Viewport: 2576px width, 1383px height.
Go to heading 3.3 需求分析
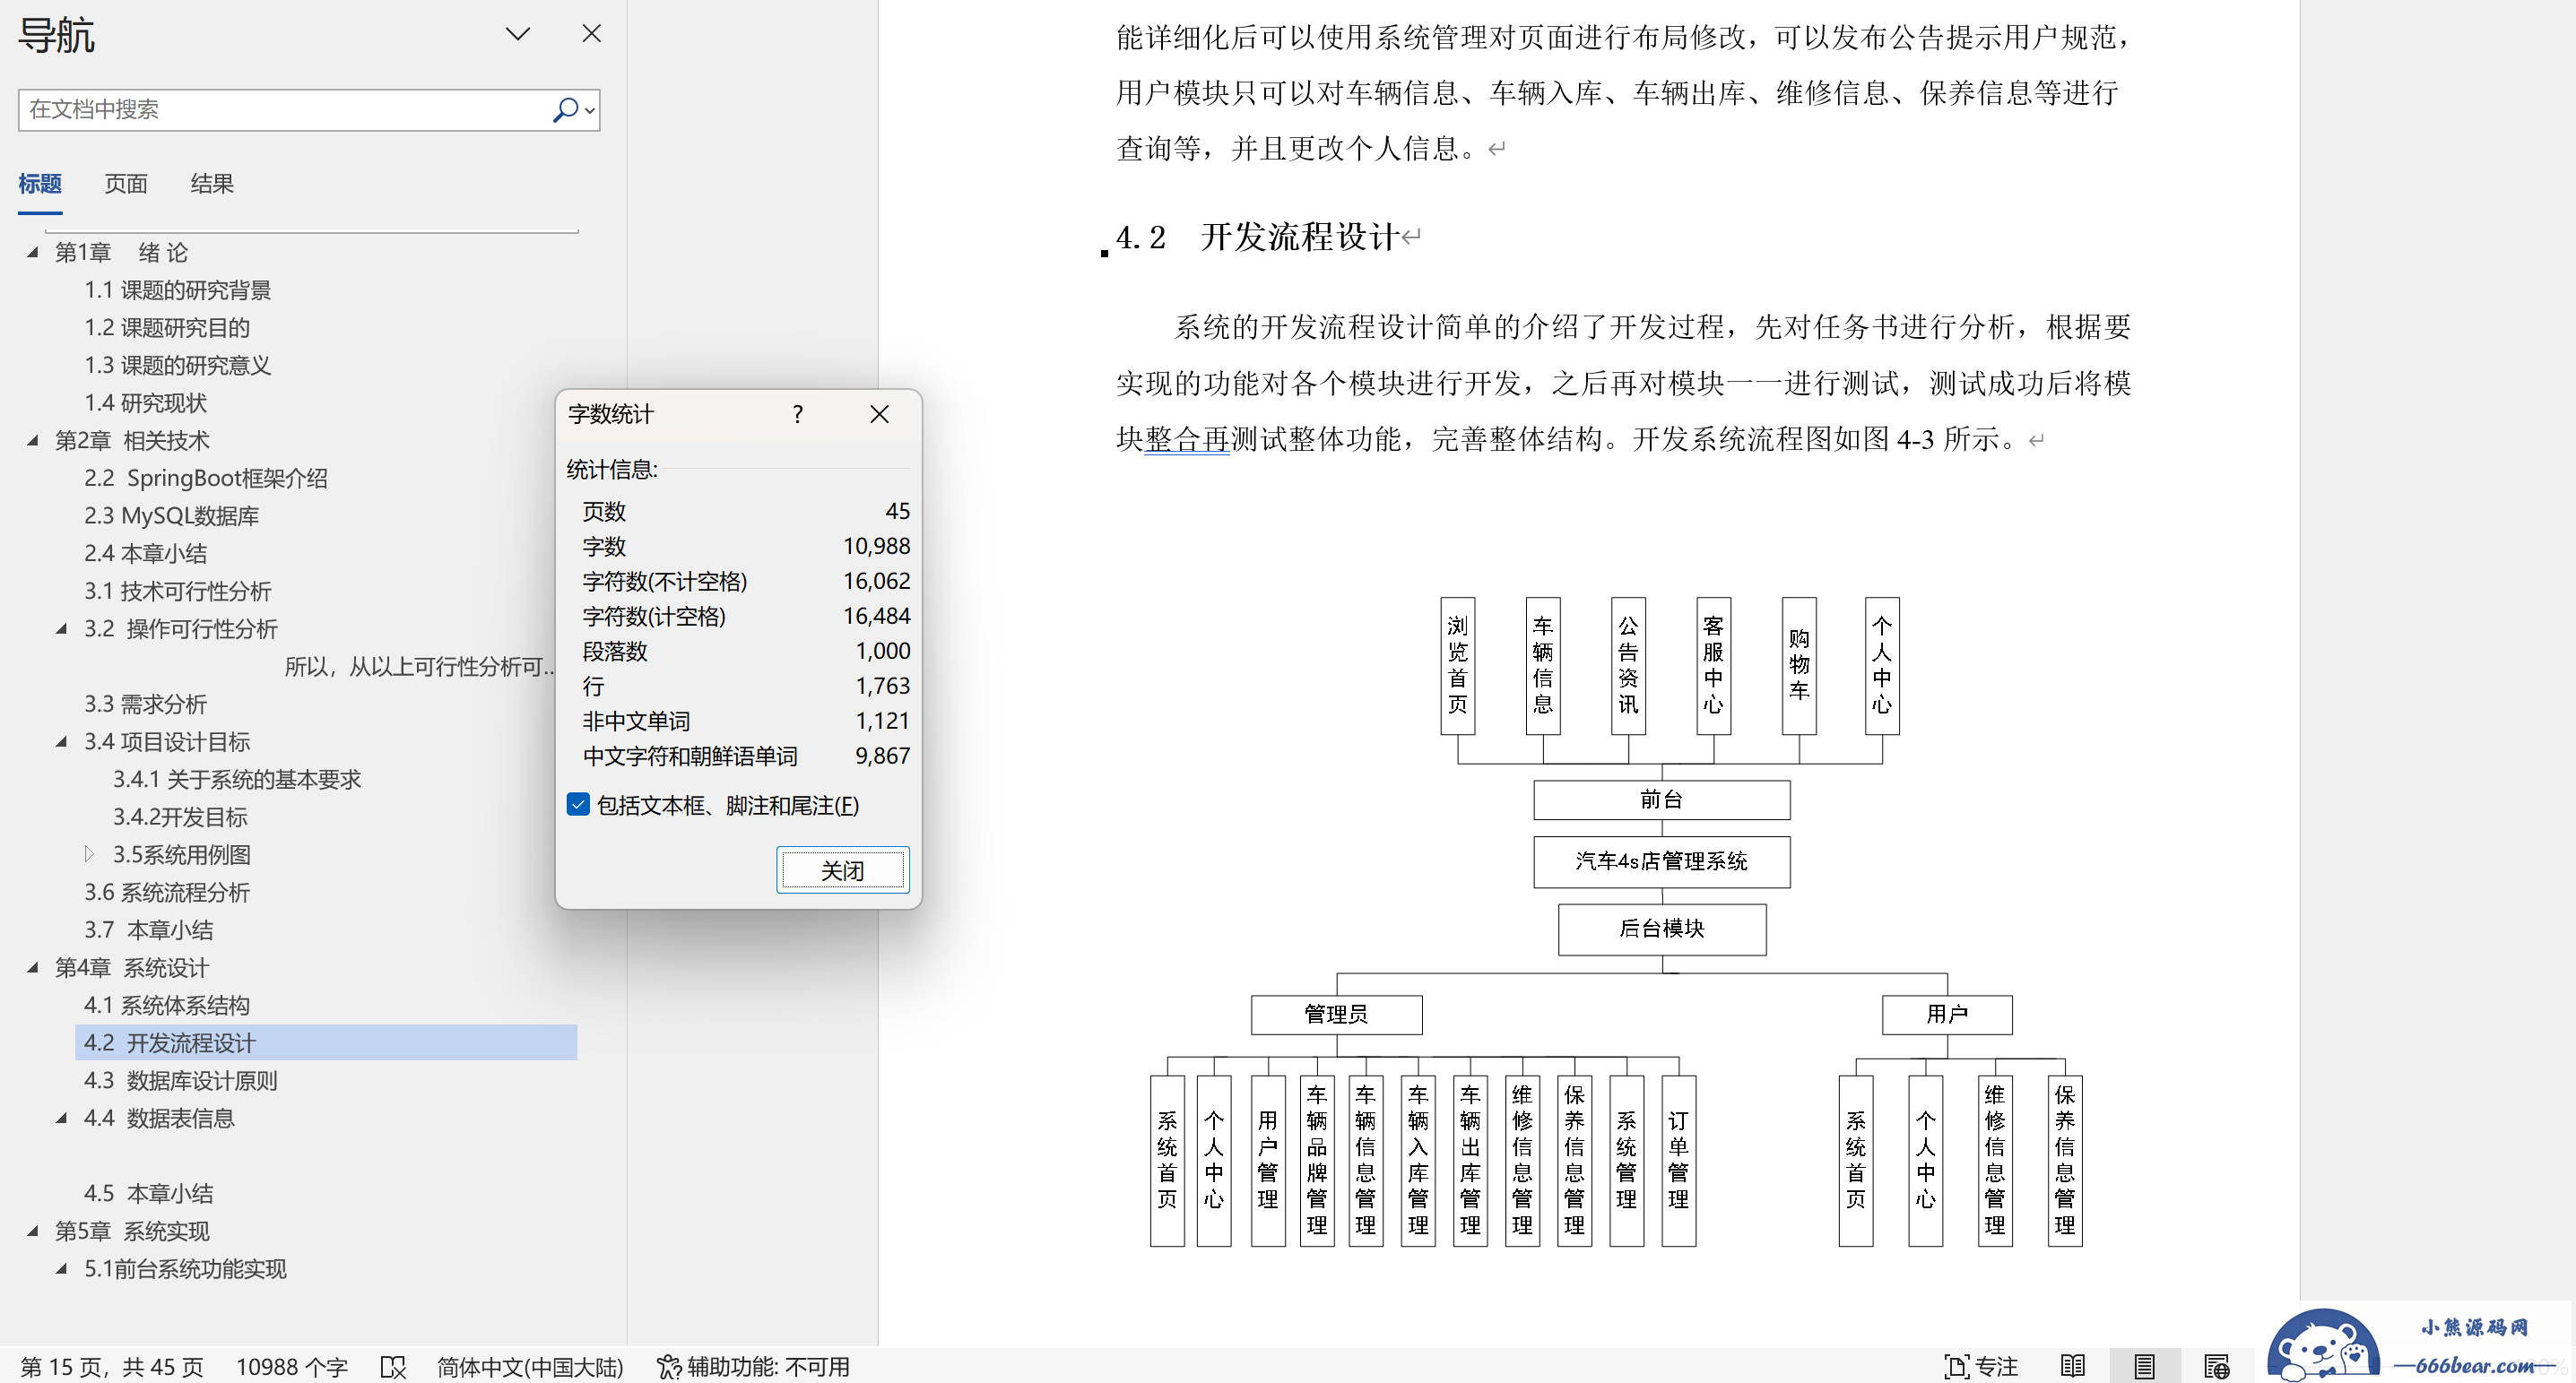pyautogui.click(x=145, y=704)
